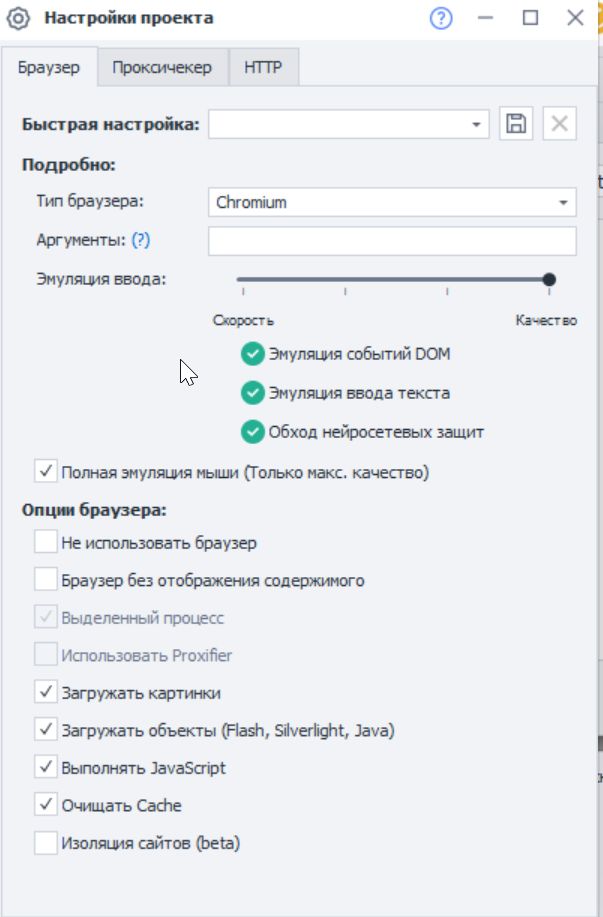Click the settings gear icon in title bar
This screenshot has width=603, height=917.
pyautogui.click(x=19, y=18)
